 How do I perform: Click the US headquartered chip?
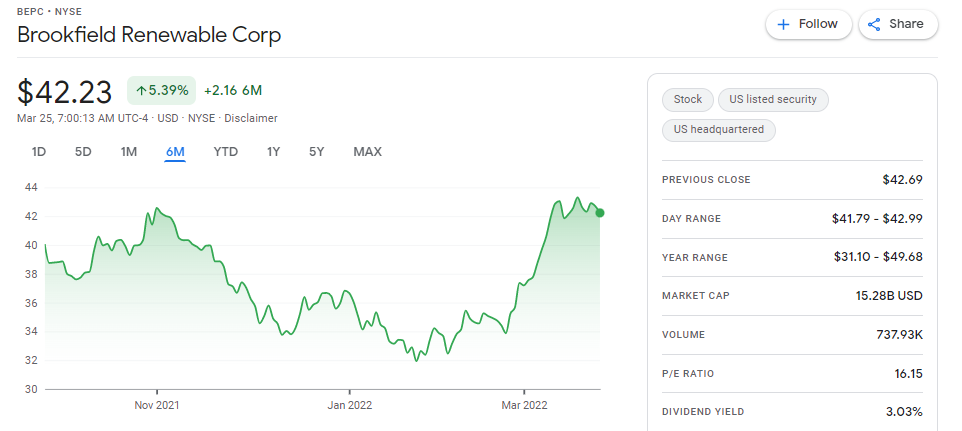point(718,130)
